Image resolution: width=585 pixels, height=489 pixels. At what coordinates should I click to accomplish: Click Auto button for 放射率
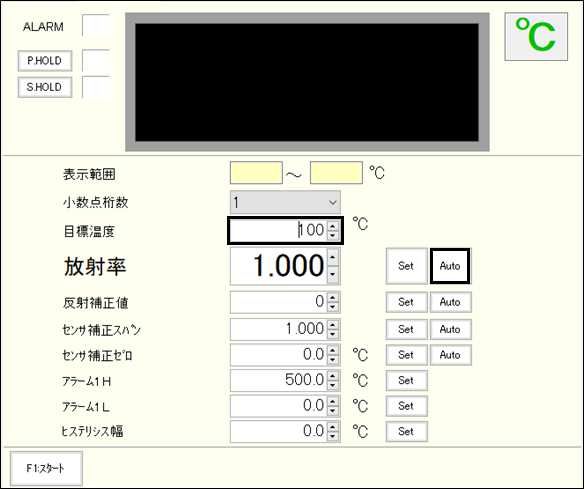pyautogui.click(x=450, y=266)
